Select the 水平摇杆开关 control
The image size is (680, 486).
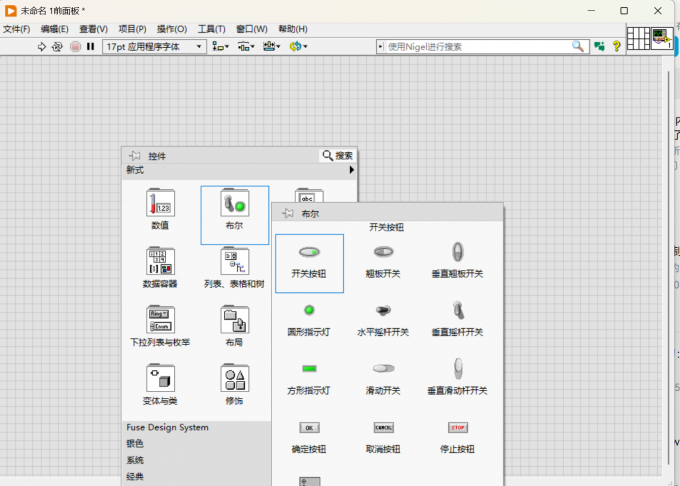(383, 320)
